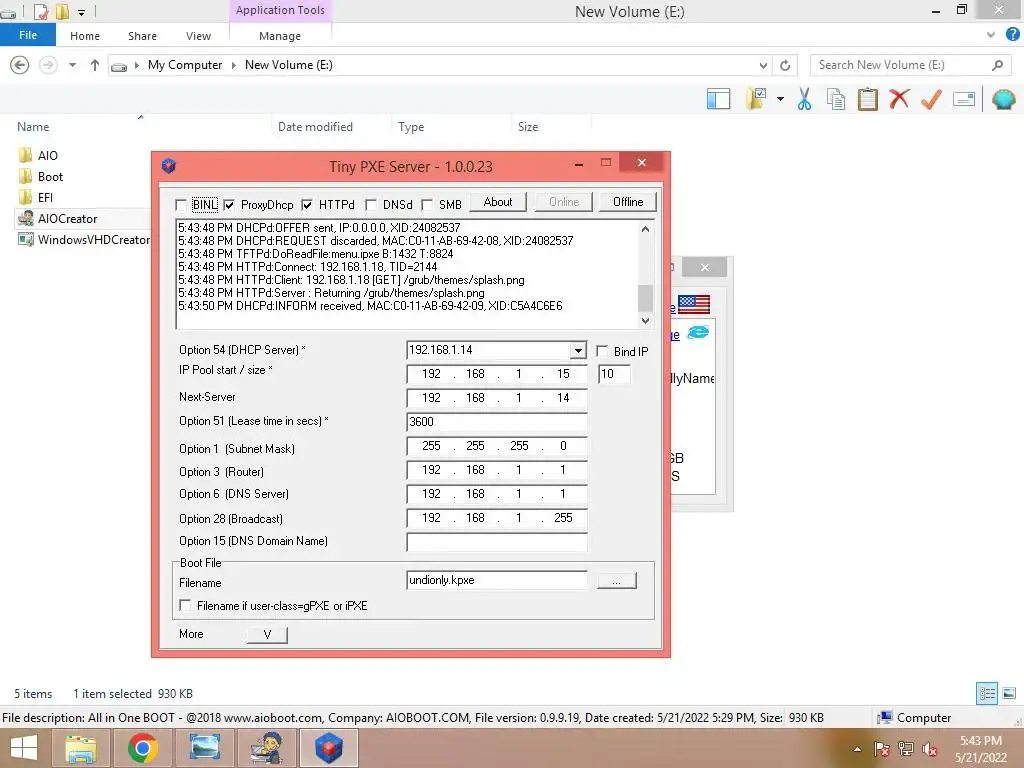
Task: Click the rename label icon
Action: coord(963,99)
